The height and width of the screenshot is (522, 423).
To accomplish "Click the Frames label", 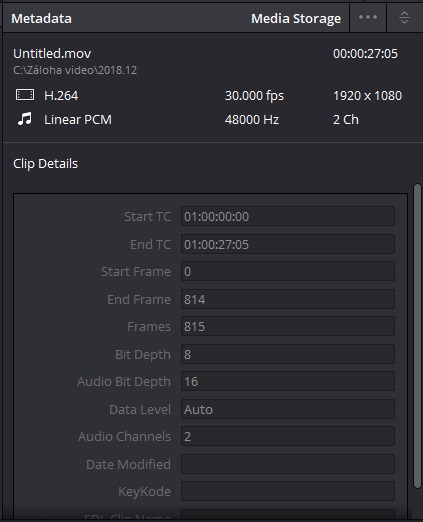I will (x=149, y=326).
